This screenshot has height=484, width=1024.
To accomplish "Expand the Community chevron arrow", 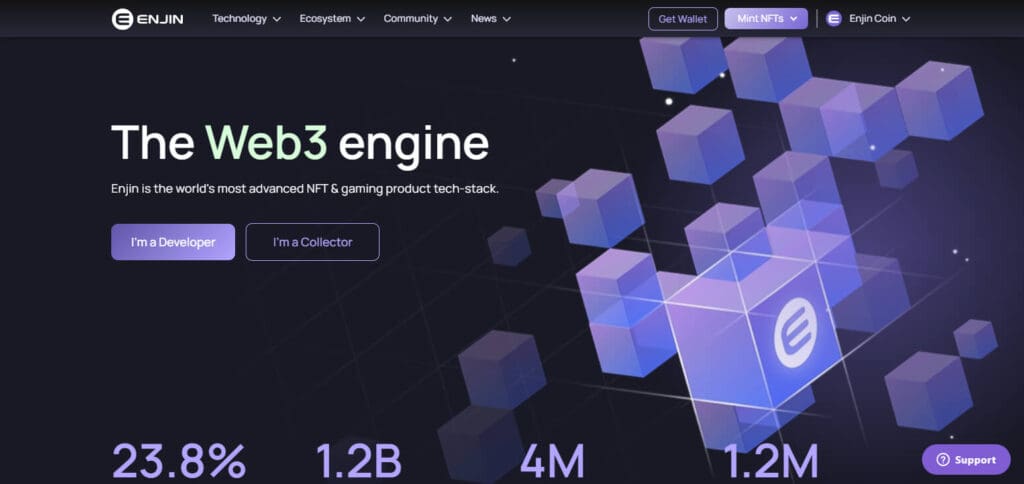I will point(447,20).
